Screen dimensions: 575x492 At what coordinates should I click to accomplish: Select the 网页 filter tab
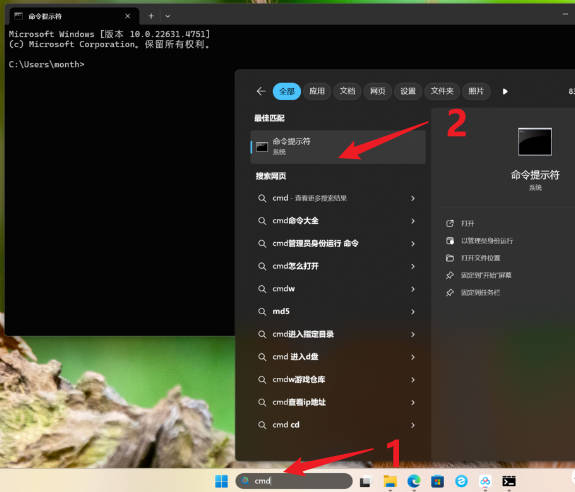pos(377,91)
